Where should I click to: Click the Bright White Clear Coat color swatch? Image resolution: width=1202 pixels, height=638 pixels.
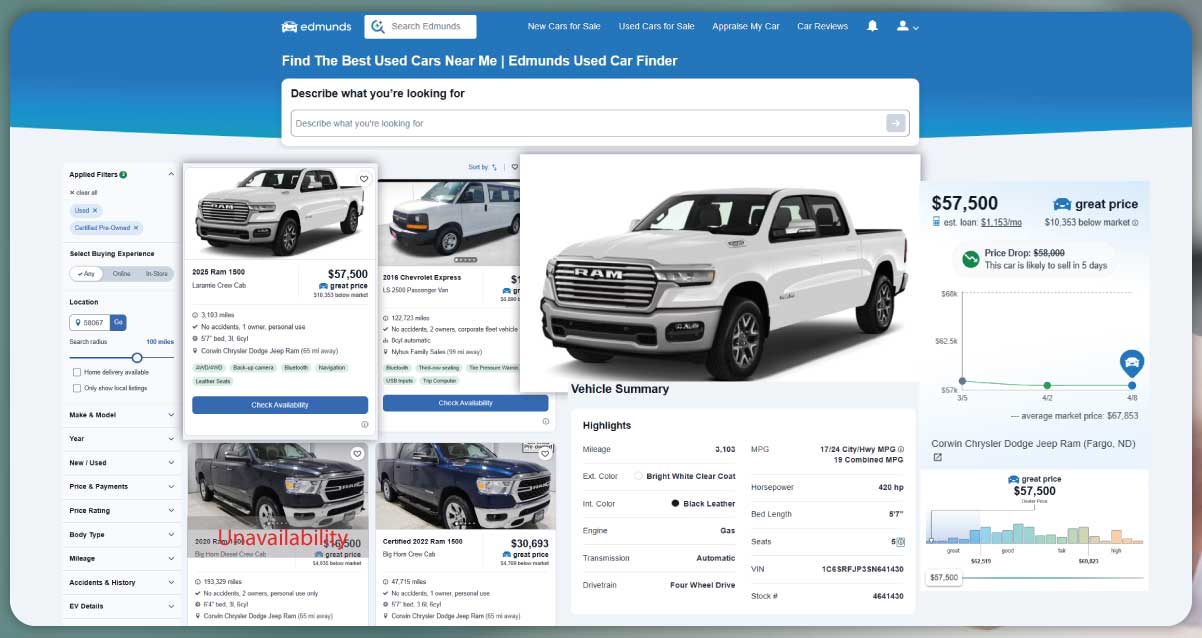639,476
